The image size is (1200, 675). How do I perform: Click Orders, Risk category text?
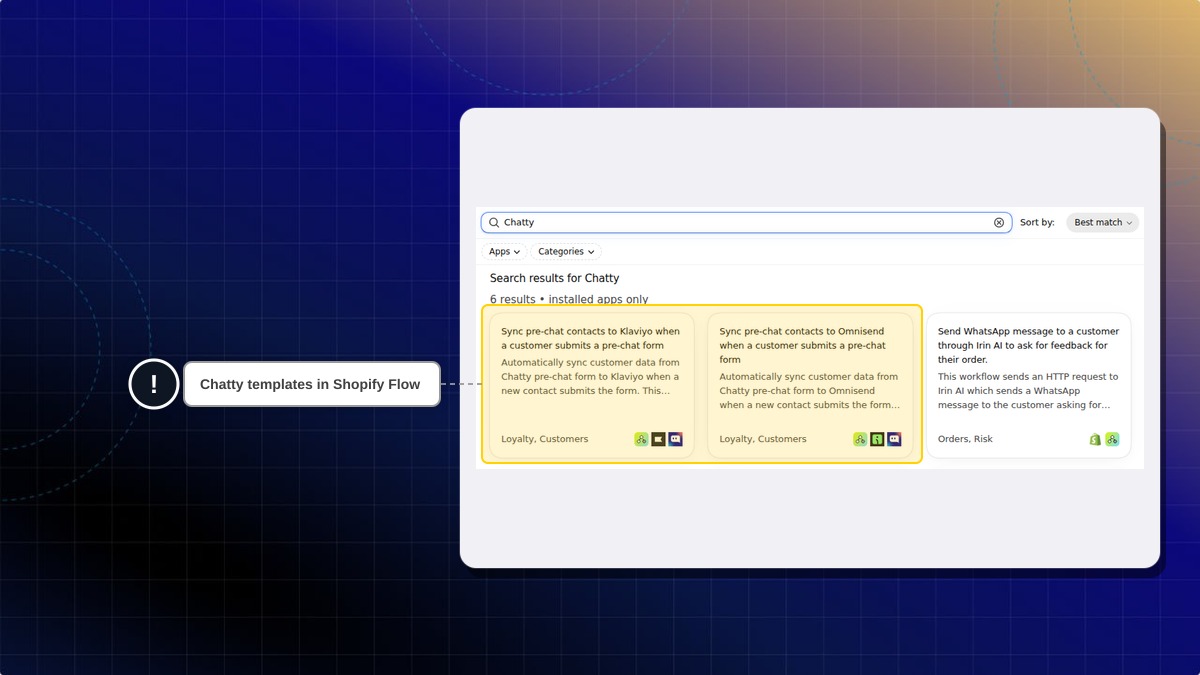point(965,439)
